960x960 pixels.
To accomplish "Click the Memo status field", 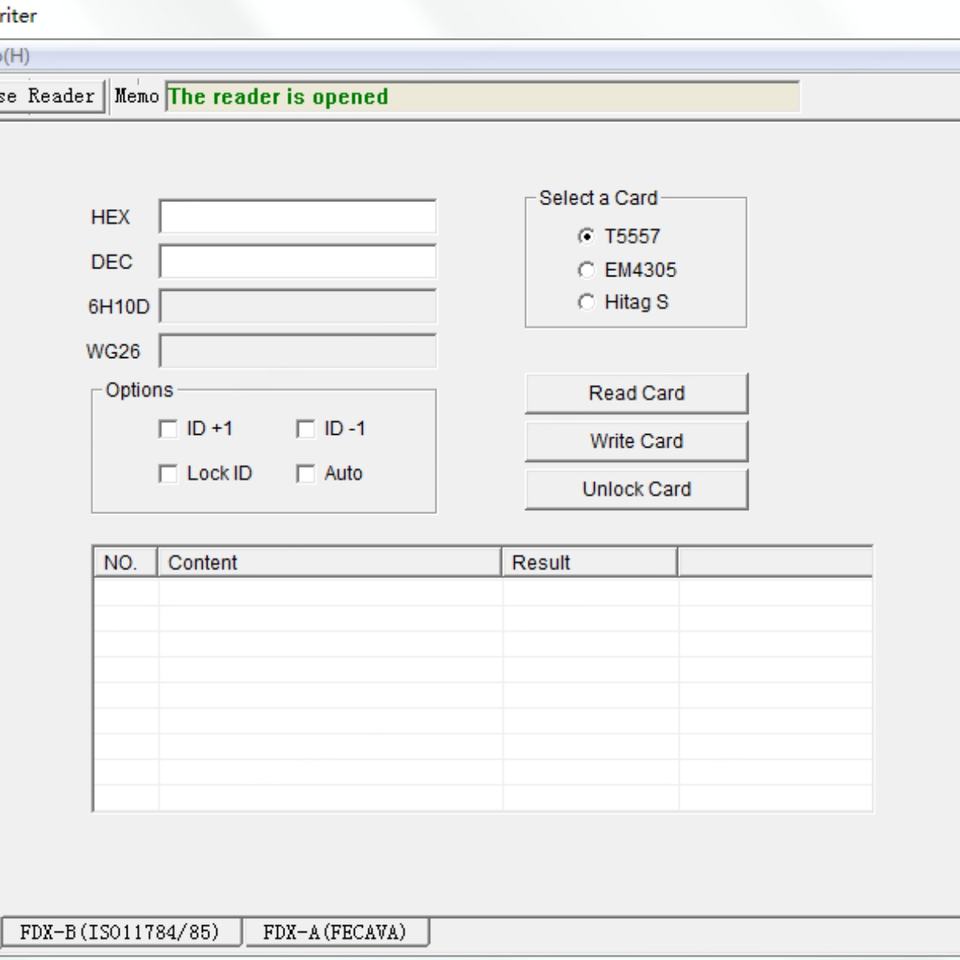I will click(x=482, y=96).
